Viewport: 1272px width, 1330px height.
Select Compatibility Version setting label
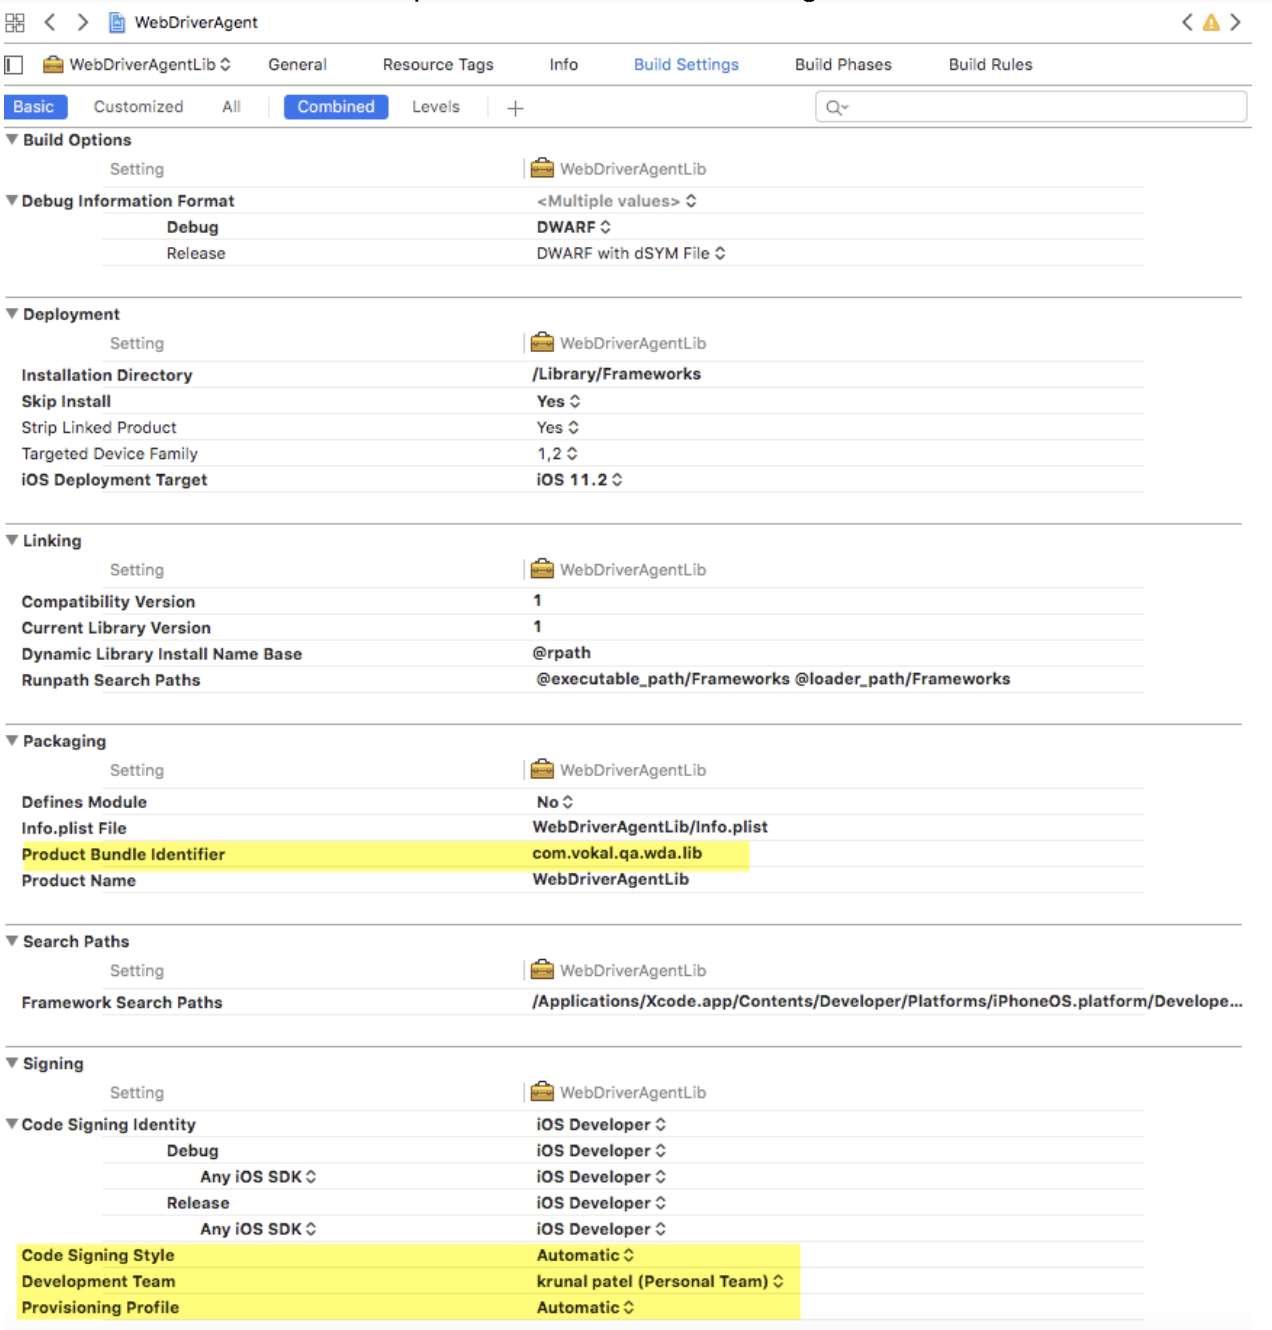pos(108,601)
